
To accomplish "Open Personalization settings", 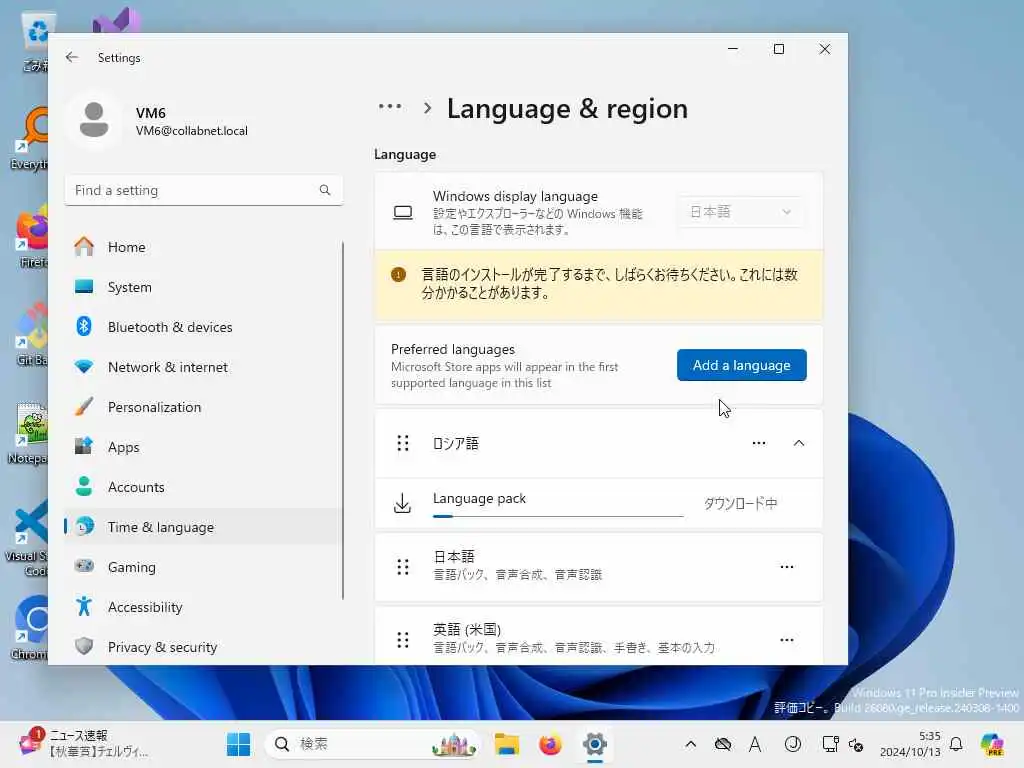I will click(x=203, y=407).
